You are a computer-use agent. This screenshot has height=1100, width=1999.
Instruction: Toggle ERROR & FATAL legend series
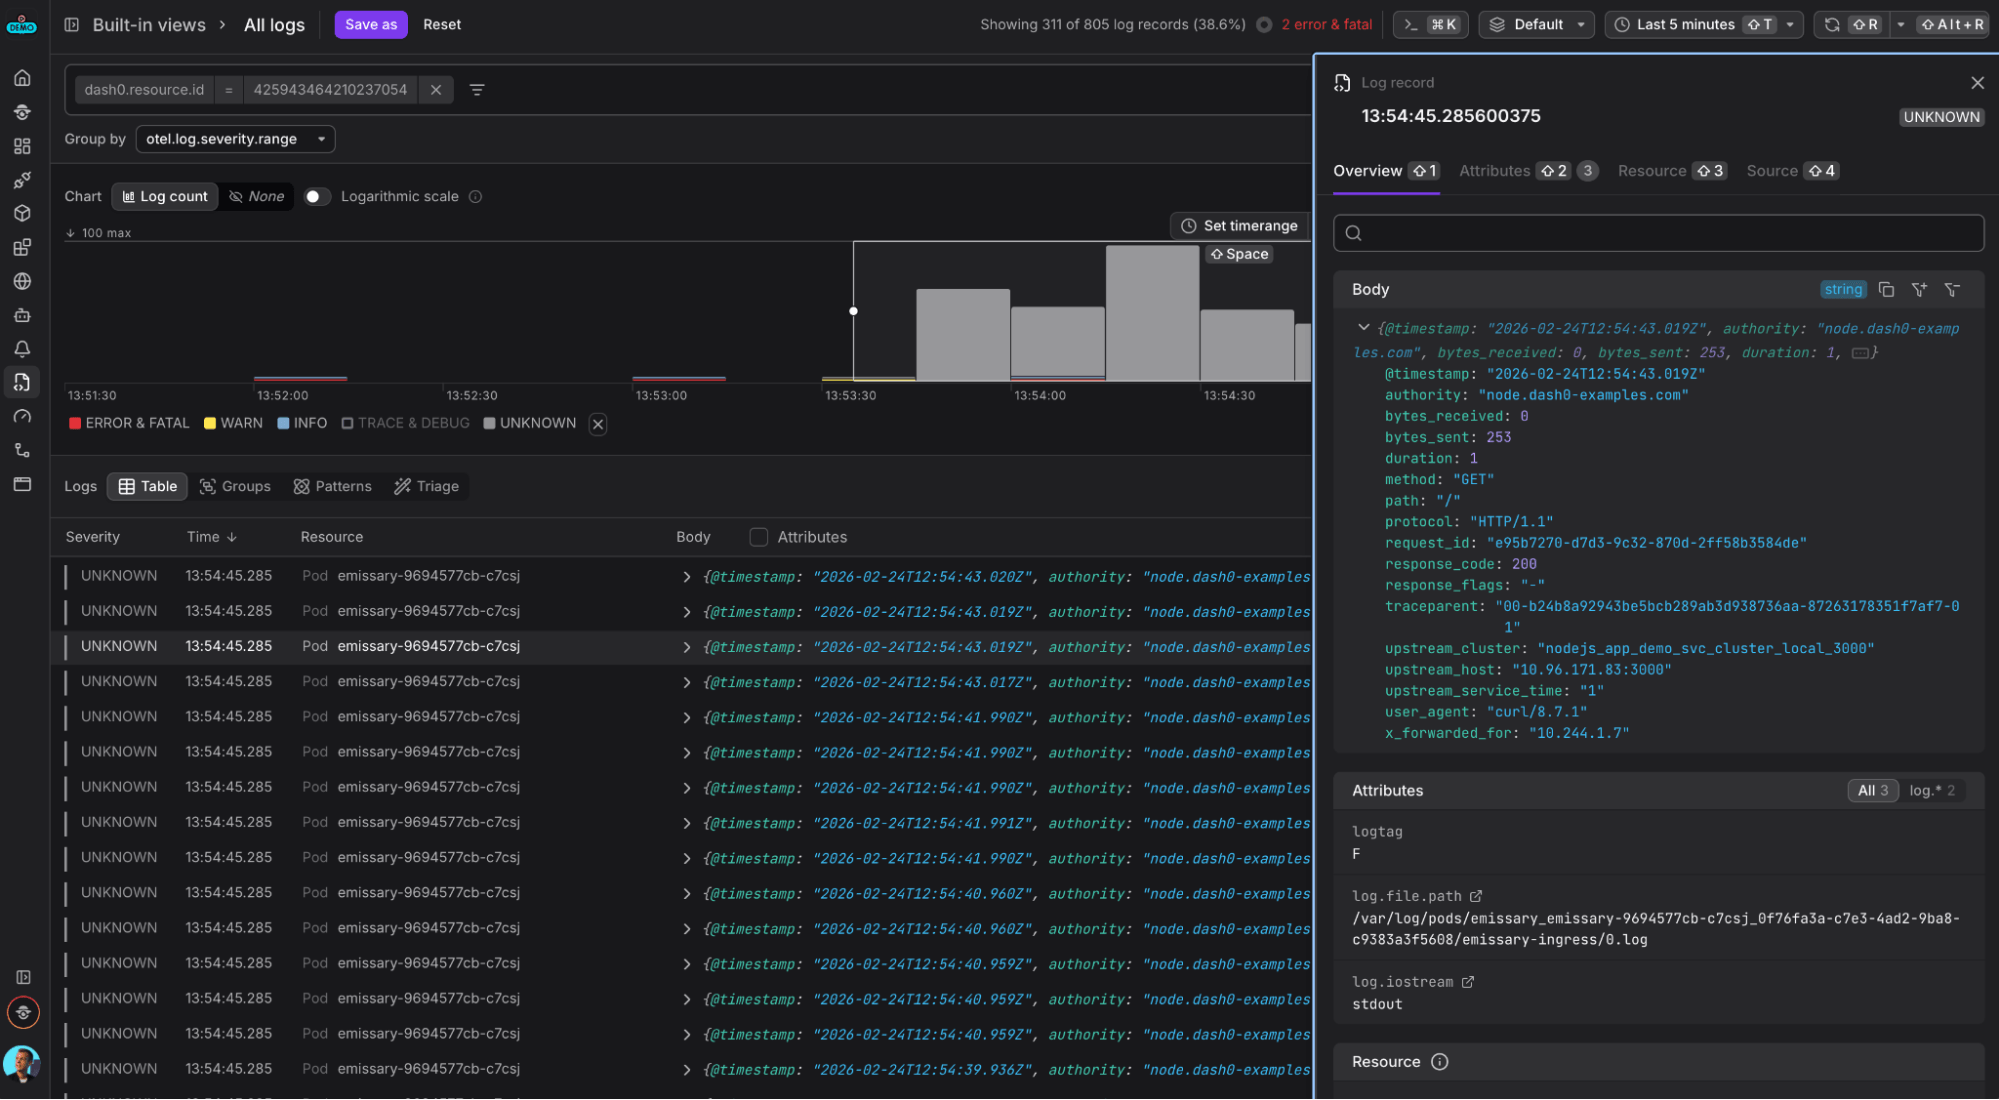pyautogui.click(x=129, y=423)
